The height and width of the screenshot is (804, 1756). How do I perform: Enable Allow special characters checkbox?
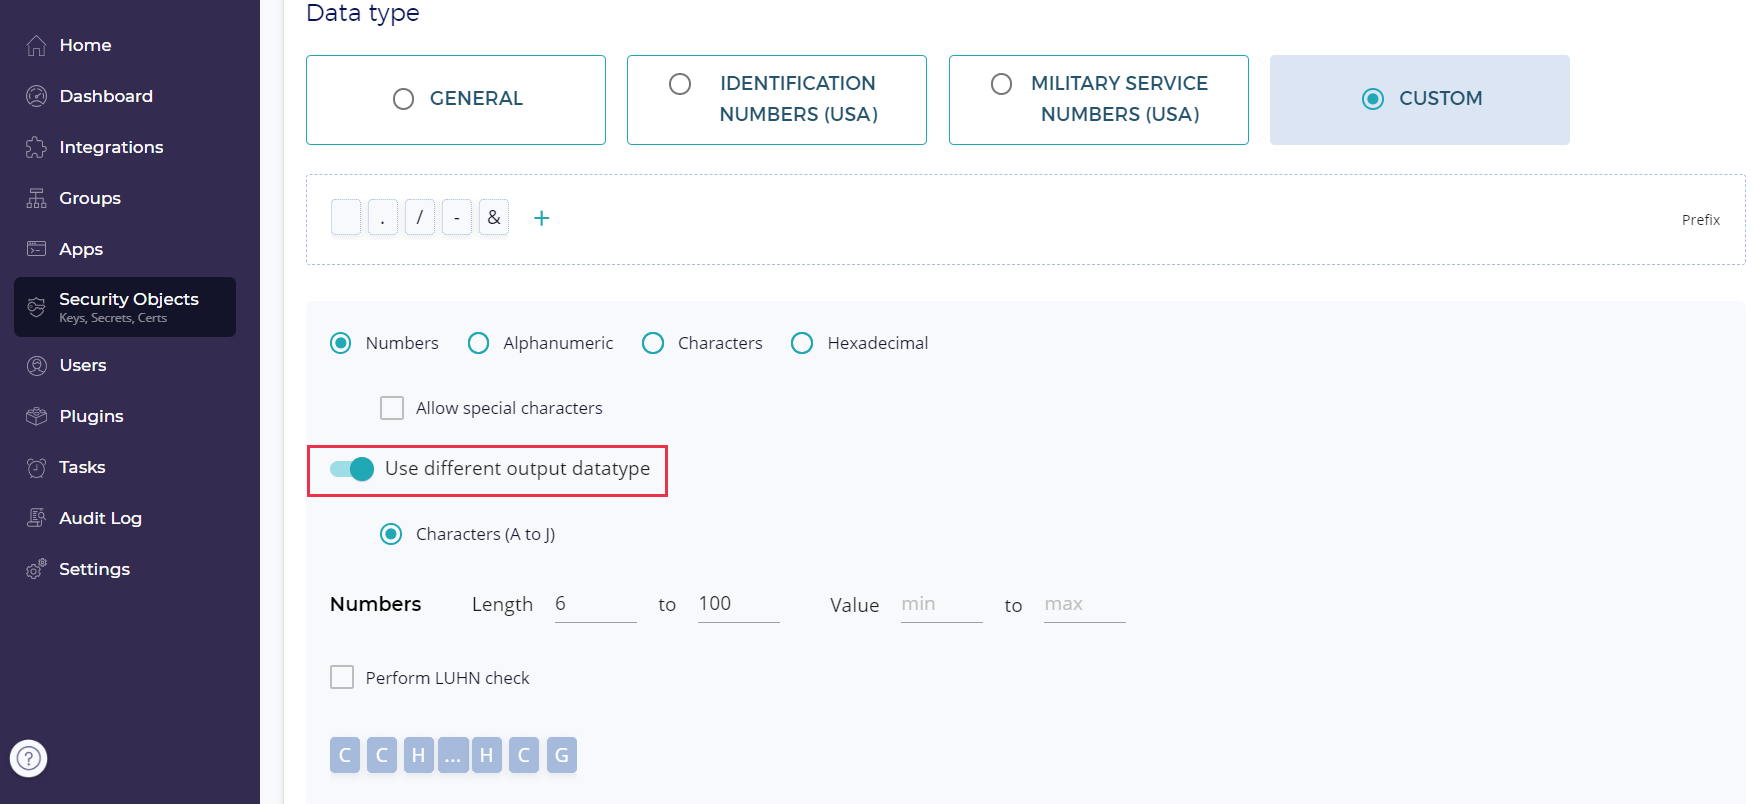coord(392,408)
